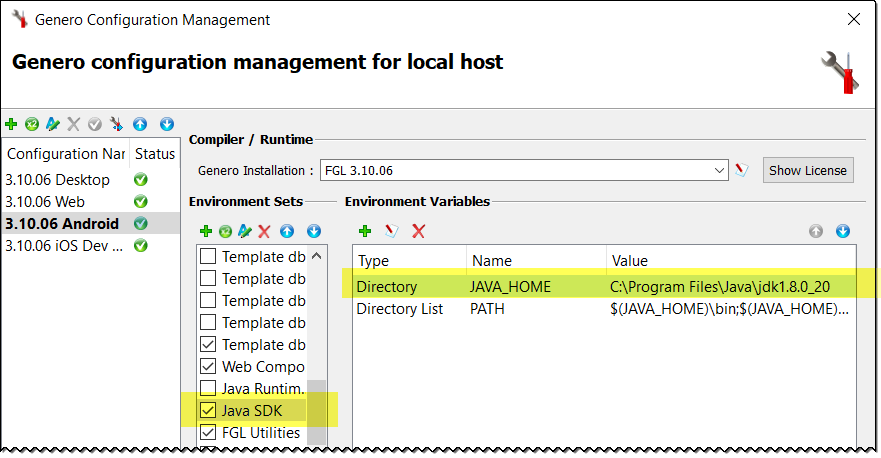Click status icon of 3.10.06 Web
The image size is (881, 458).
(x=140, y=202)
